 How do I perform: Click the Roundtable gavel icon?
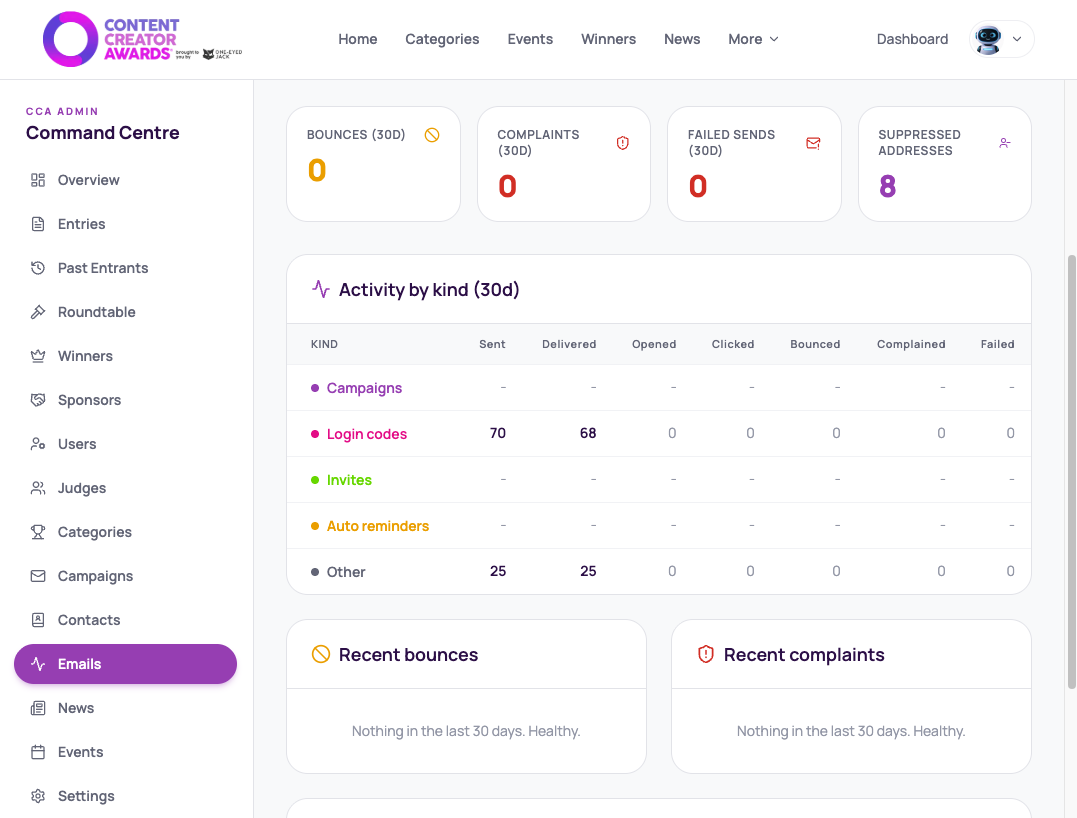click(38, 312)
